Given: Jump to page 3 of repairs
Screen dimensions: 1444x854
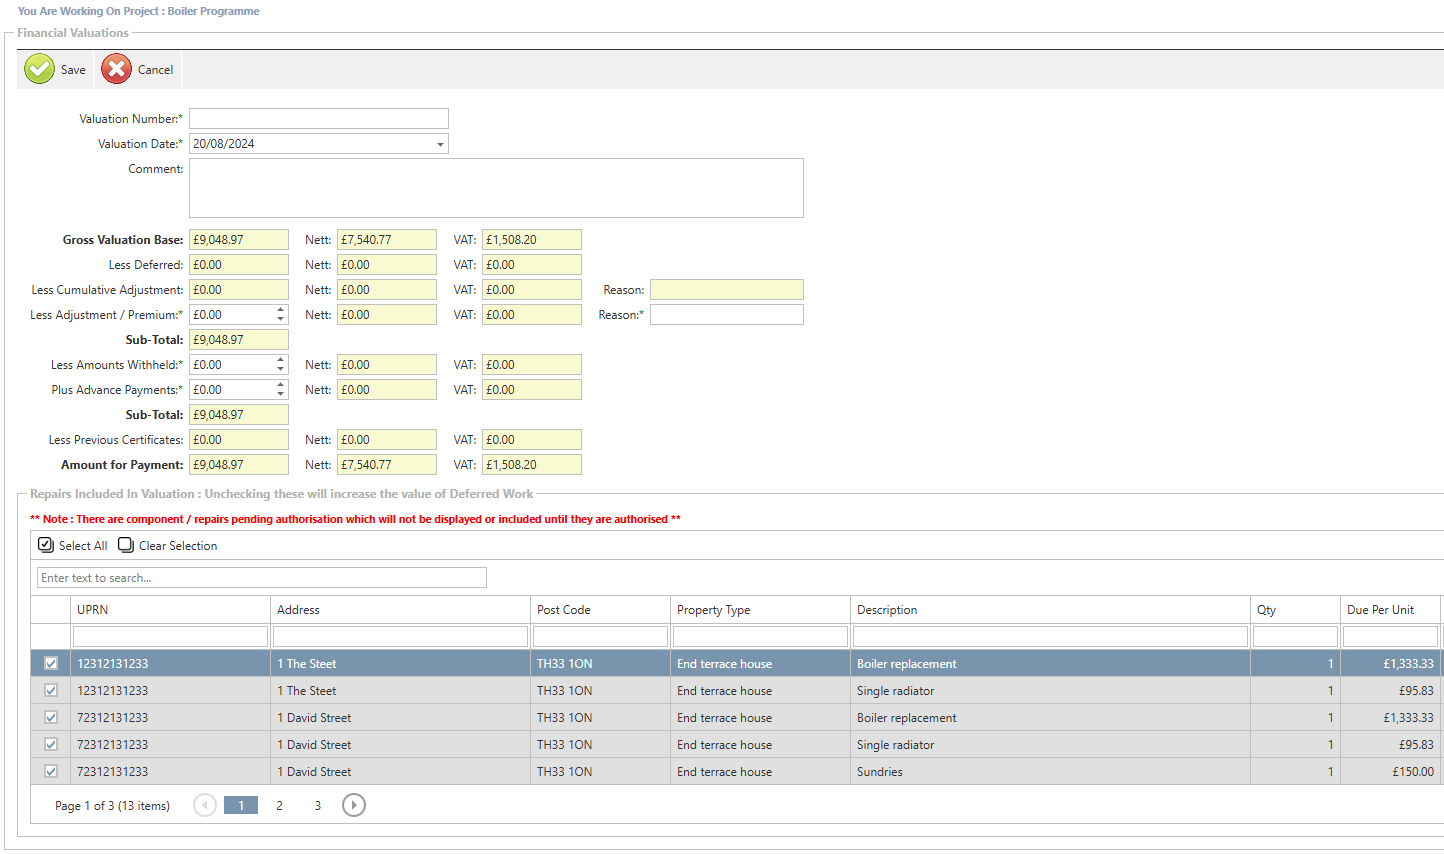Looking at the screenshot, I should click(318, 805).
